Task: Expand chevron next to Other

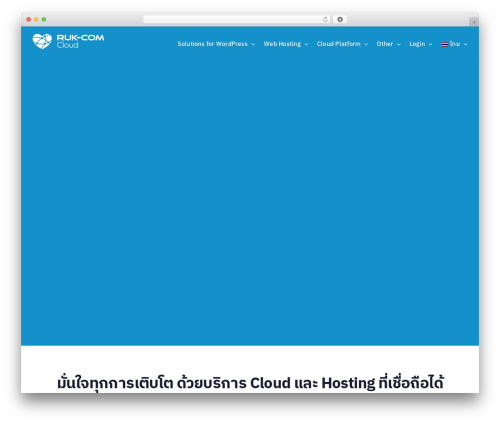Action: point(398,44)
